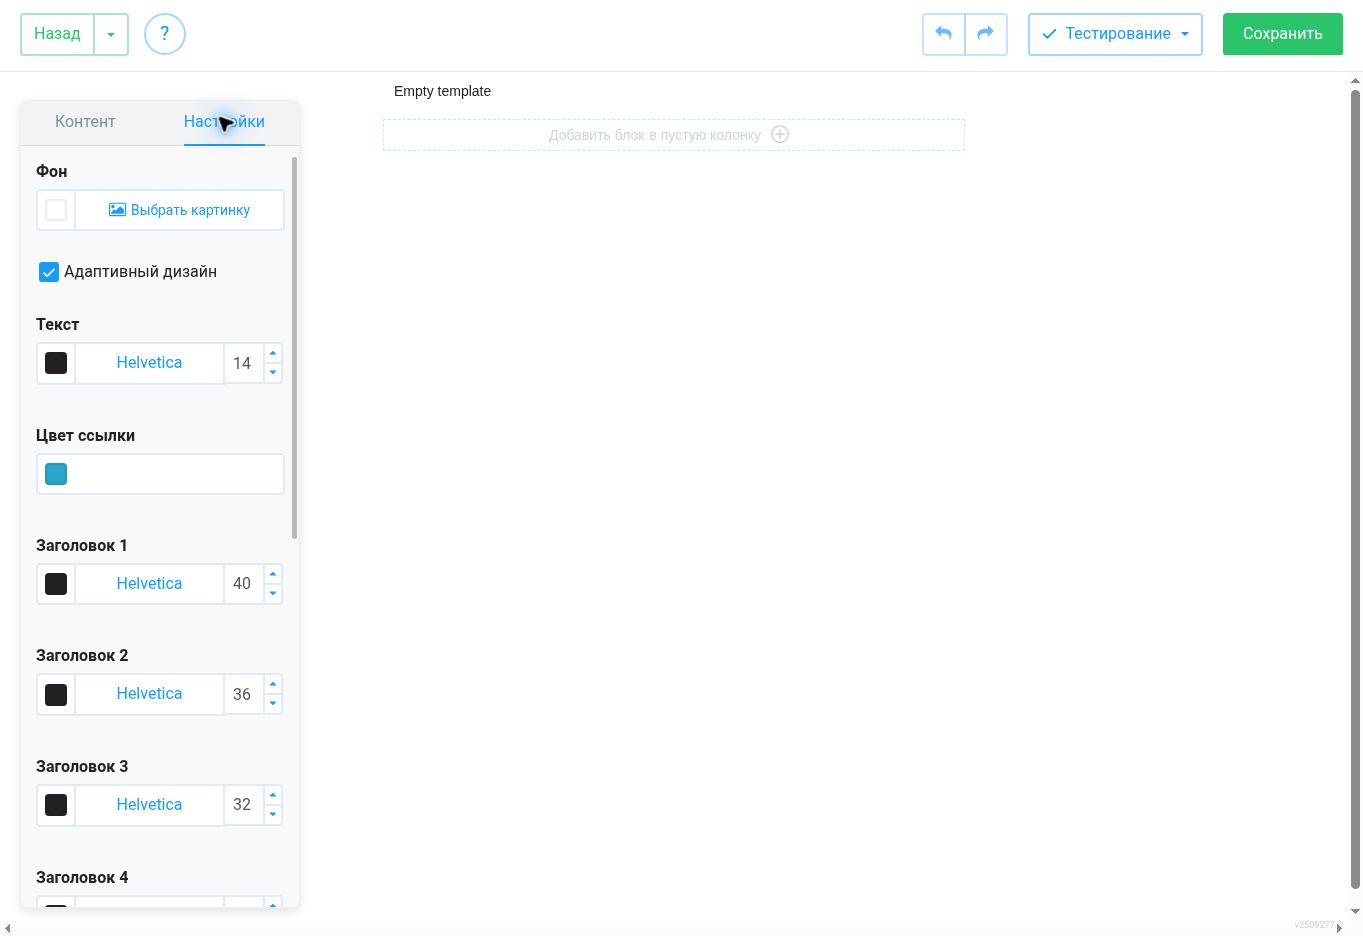Increase Текст font size with up arrow
Viewport: 1363px width, 936px height.
273,353
